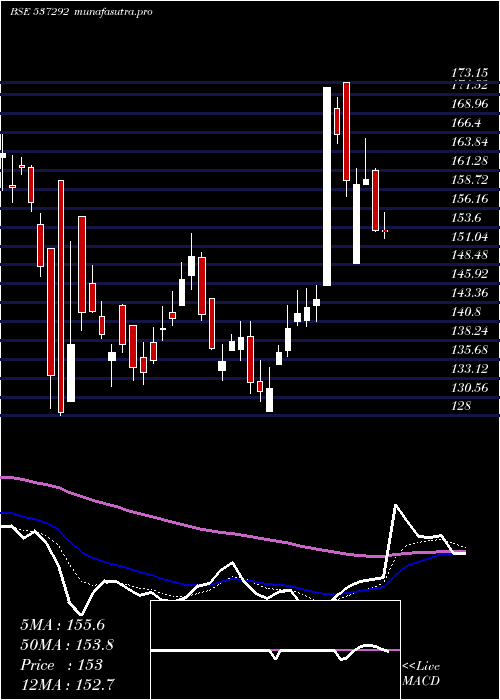Click the '50MA : 153.8' readout
The height and width of the screenshot is (700, 500).
click(67, 645)
